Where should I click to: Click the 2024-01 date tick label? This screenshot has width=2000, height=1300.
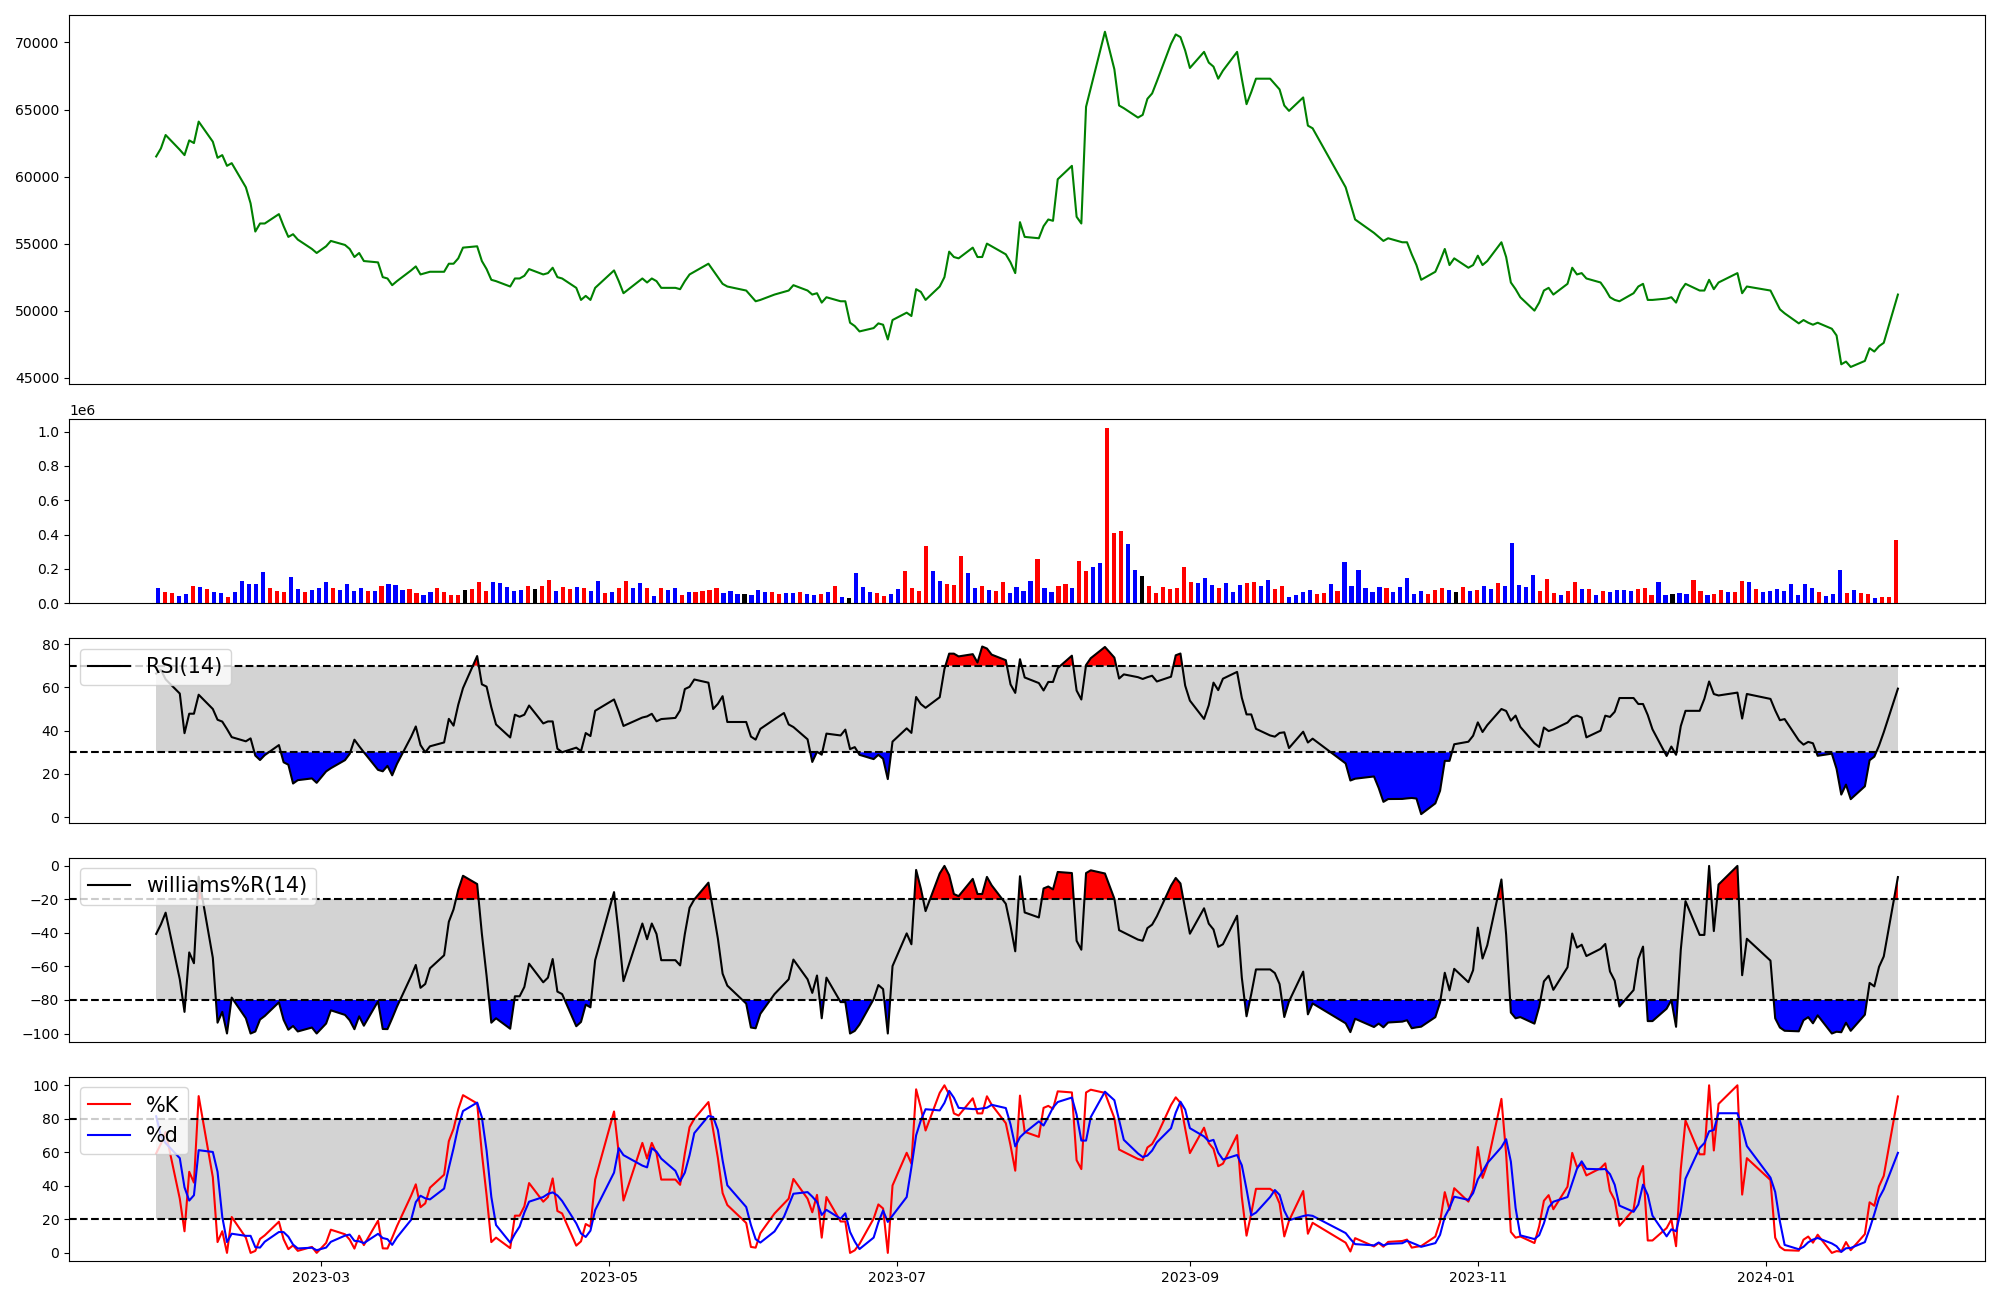point(1766,1277)
